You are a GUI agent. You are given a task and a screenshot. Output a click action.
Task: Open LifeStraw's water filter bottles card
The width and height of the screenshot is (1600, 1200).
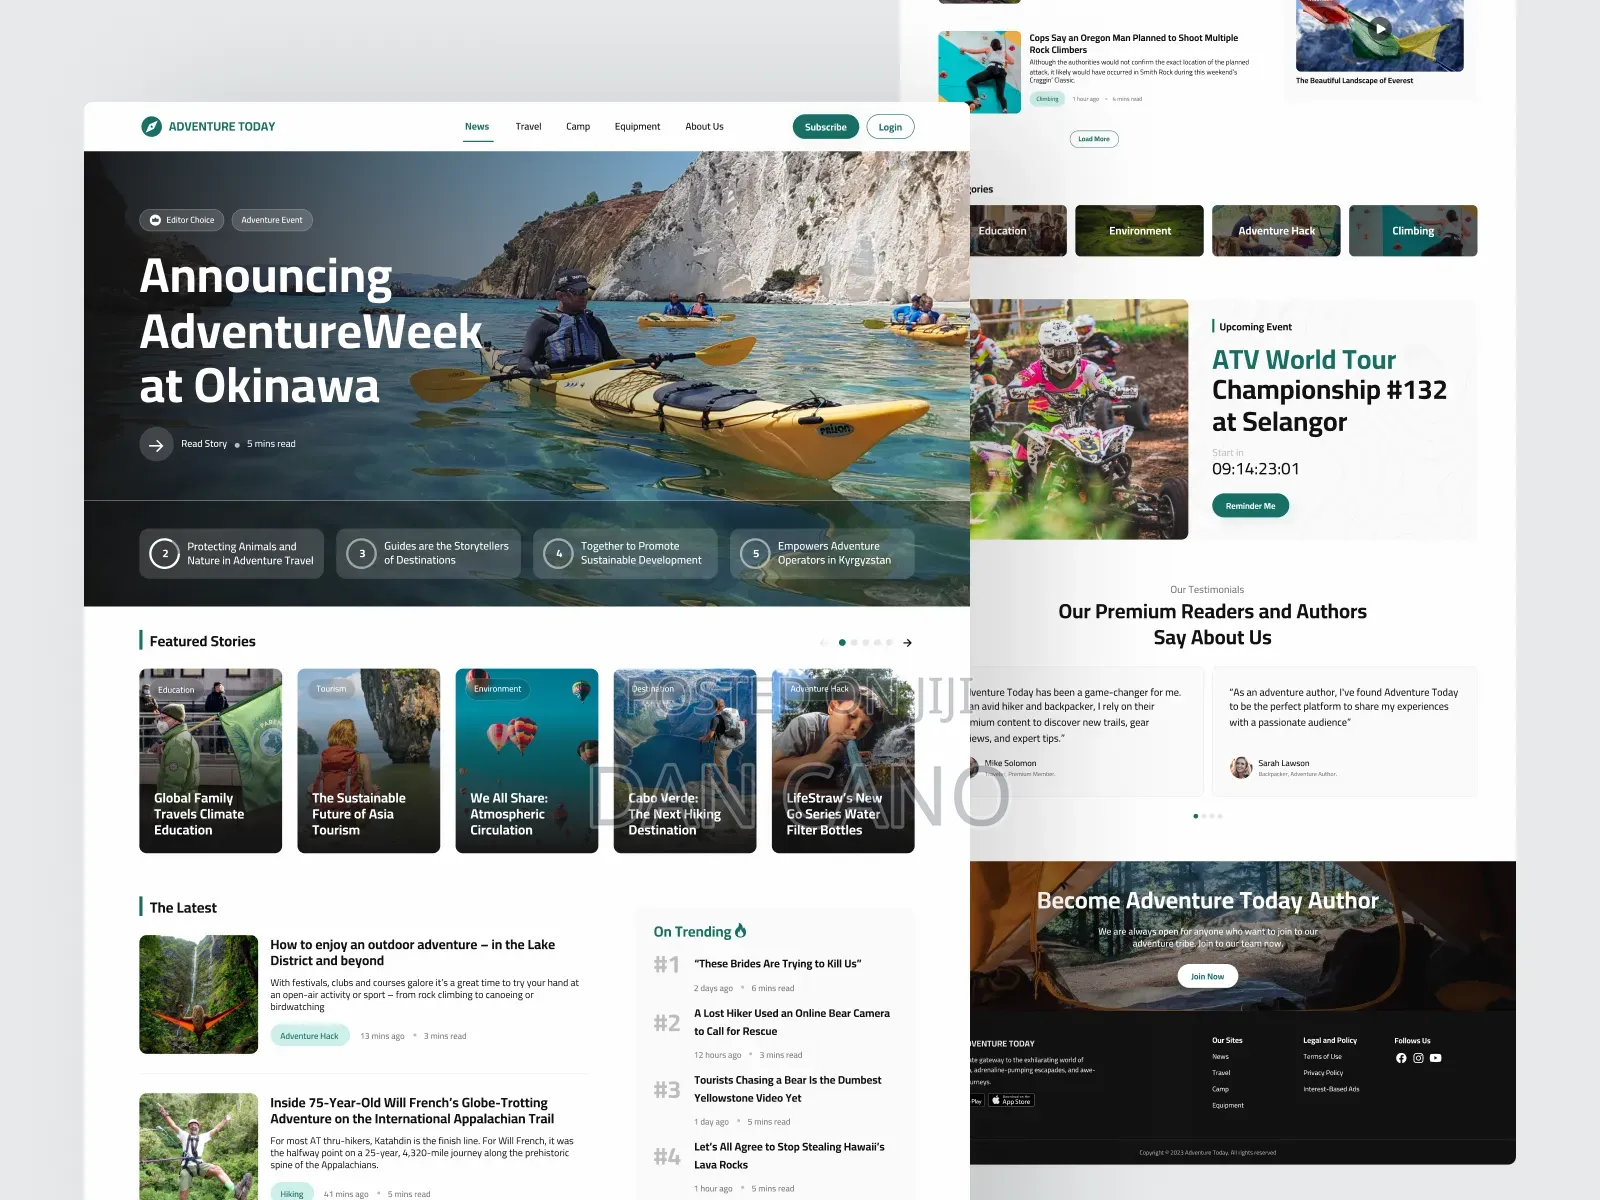843,761
